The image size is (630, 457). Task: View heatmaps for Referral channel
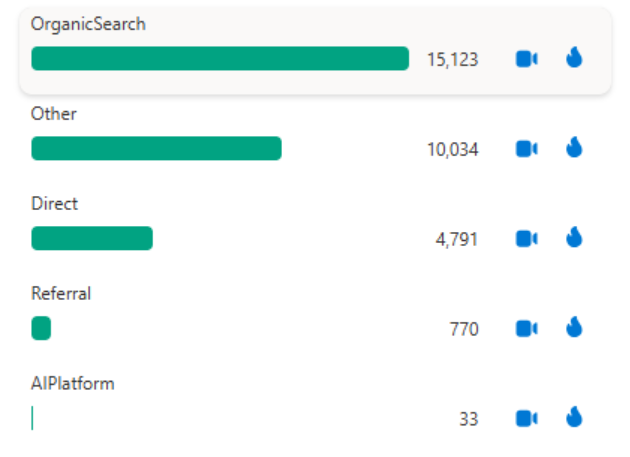(x=574, y=327)
